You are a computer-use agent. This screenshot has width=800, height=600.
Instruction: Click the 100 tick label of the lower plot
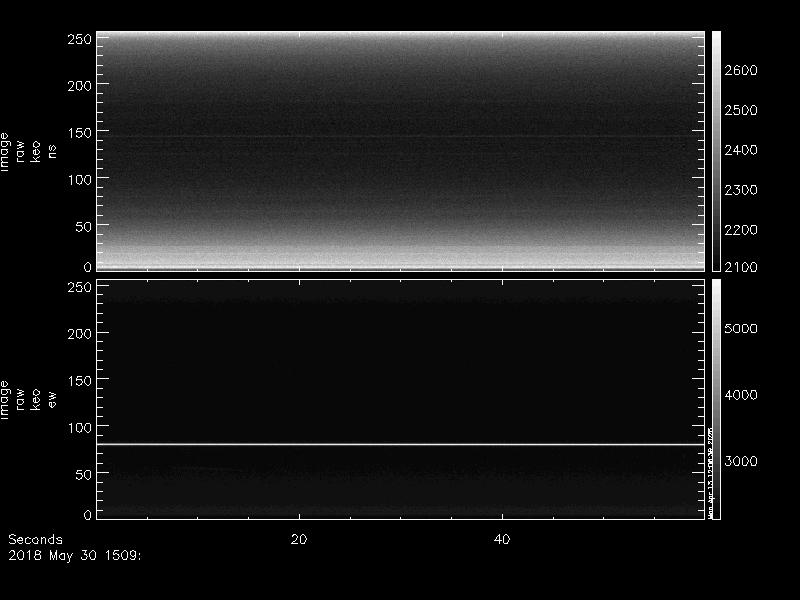click(80, 427)
